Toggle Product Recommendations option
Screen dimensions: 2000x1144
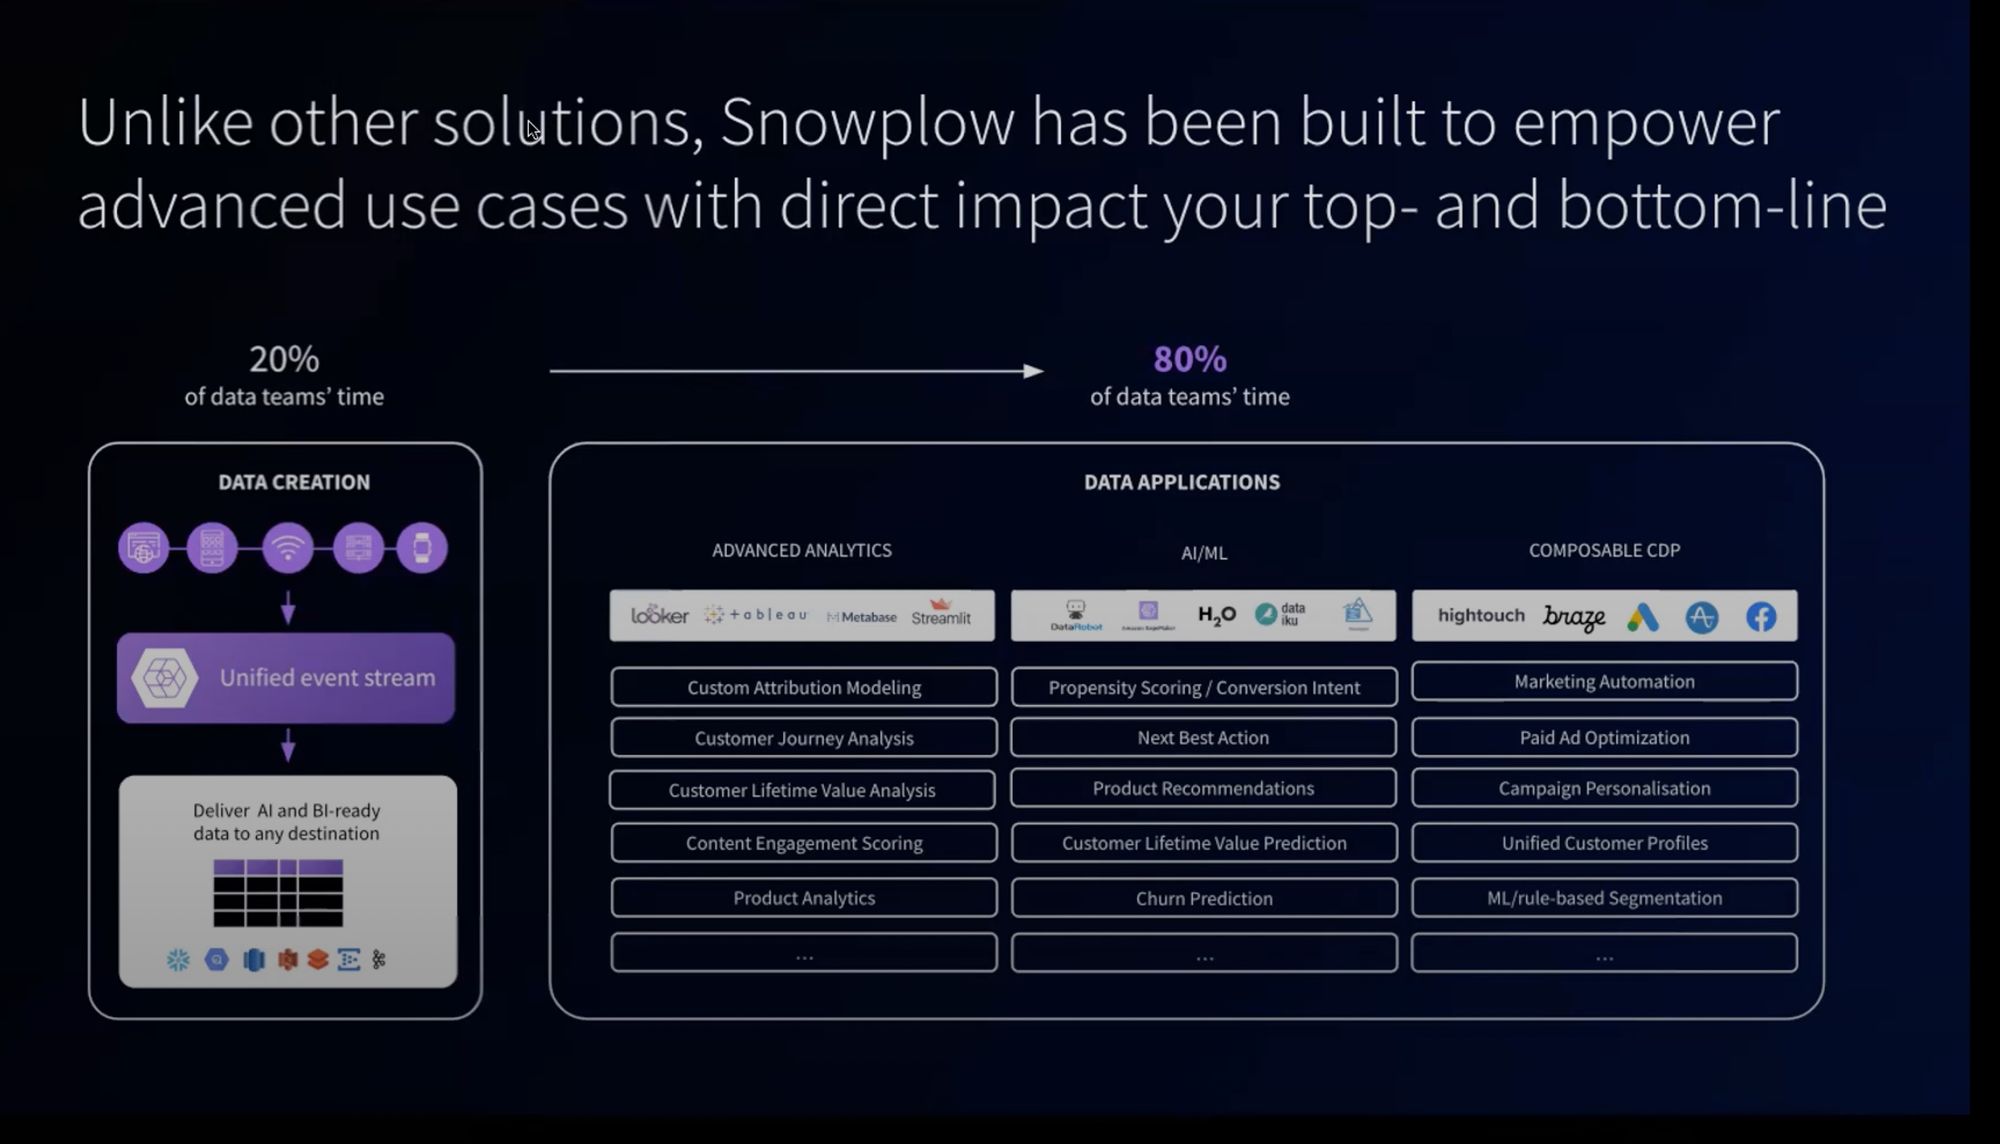[1203, 788]
